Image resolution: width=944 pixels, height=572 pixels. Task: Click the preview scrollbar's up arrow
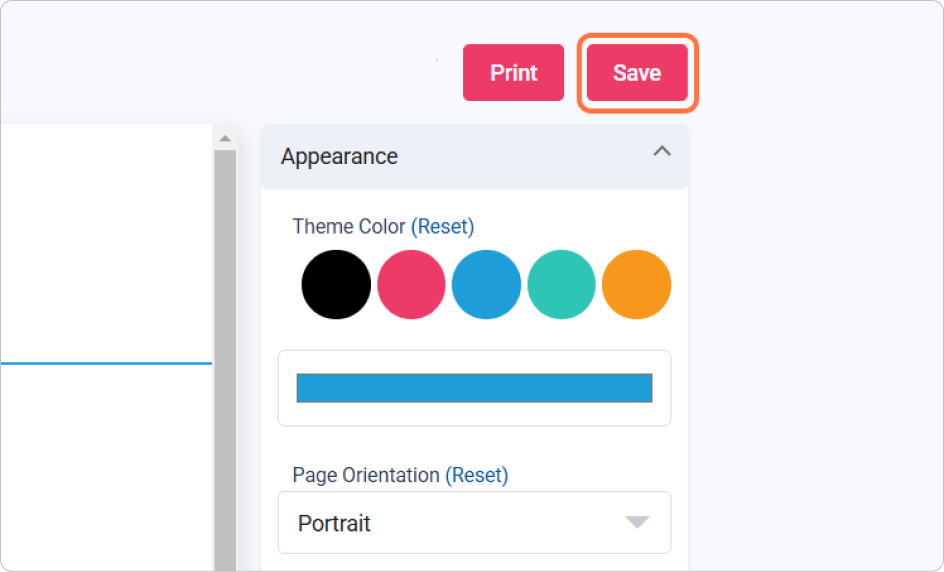[x=225, y=138]
